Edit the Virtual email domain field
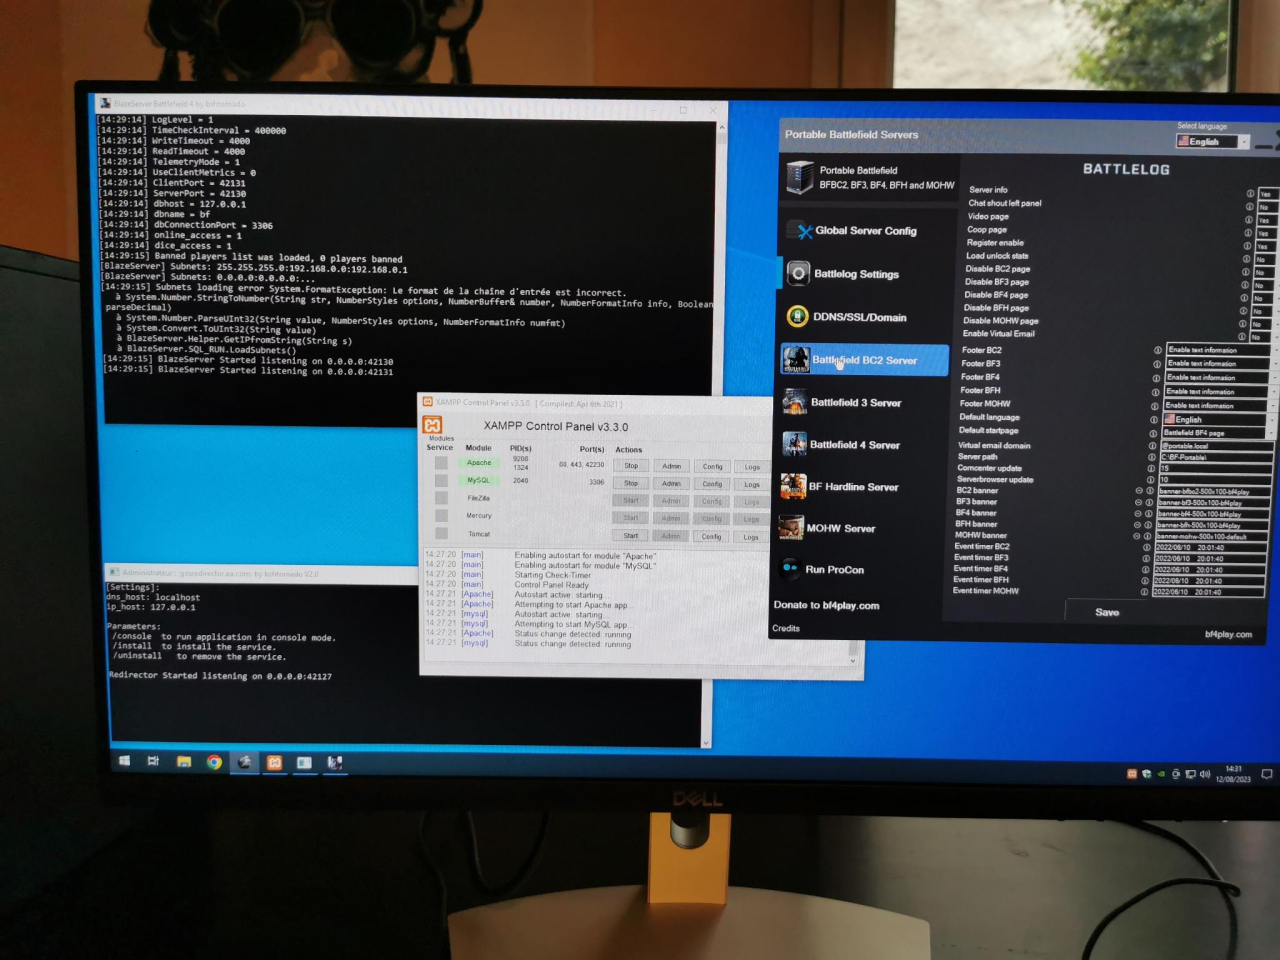Screen dimensions: 1280x960 point(1216,446)
